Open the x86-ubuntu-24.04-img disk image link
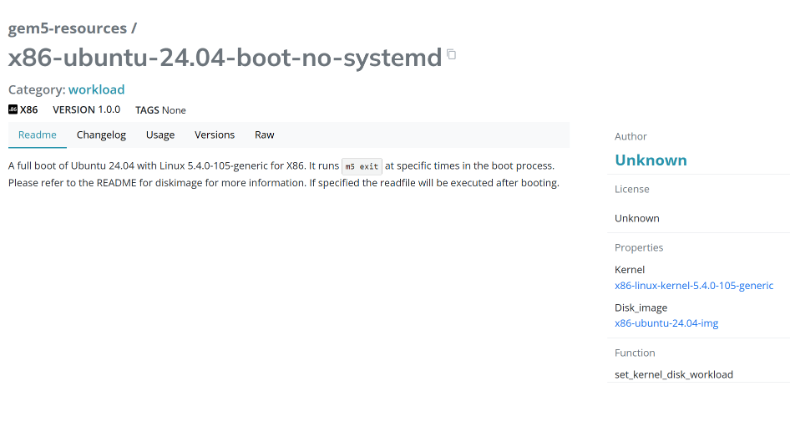The height and width of the screenshot is (445, 793). pyautogui.click(x=666, y=323)
